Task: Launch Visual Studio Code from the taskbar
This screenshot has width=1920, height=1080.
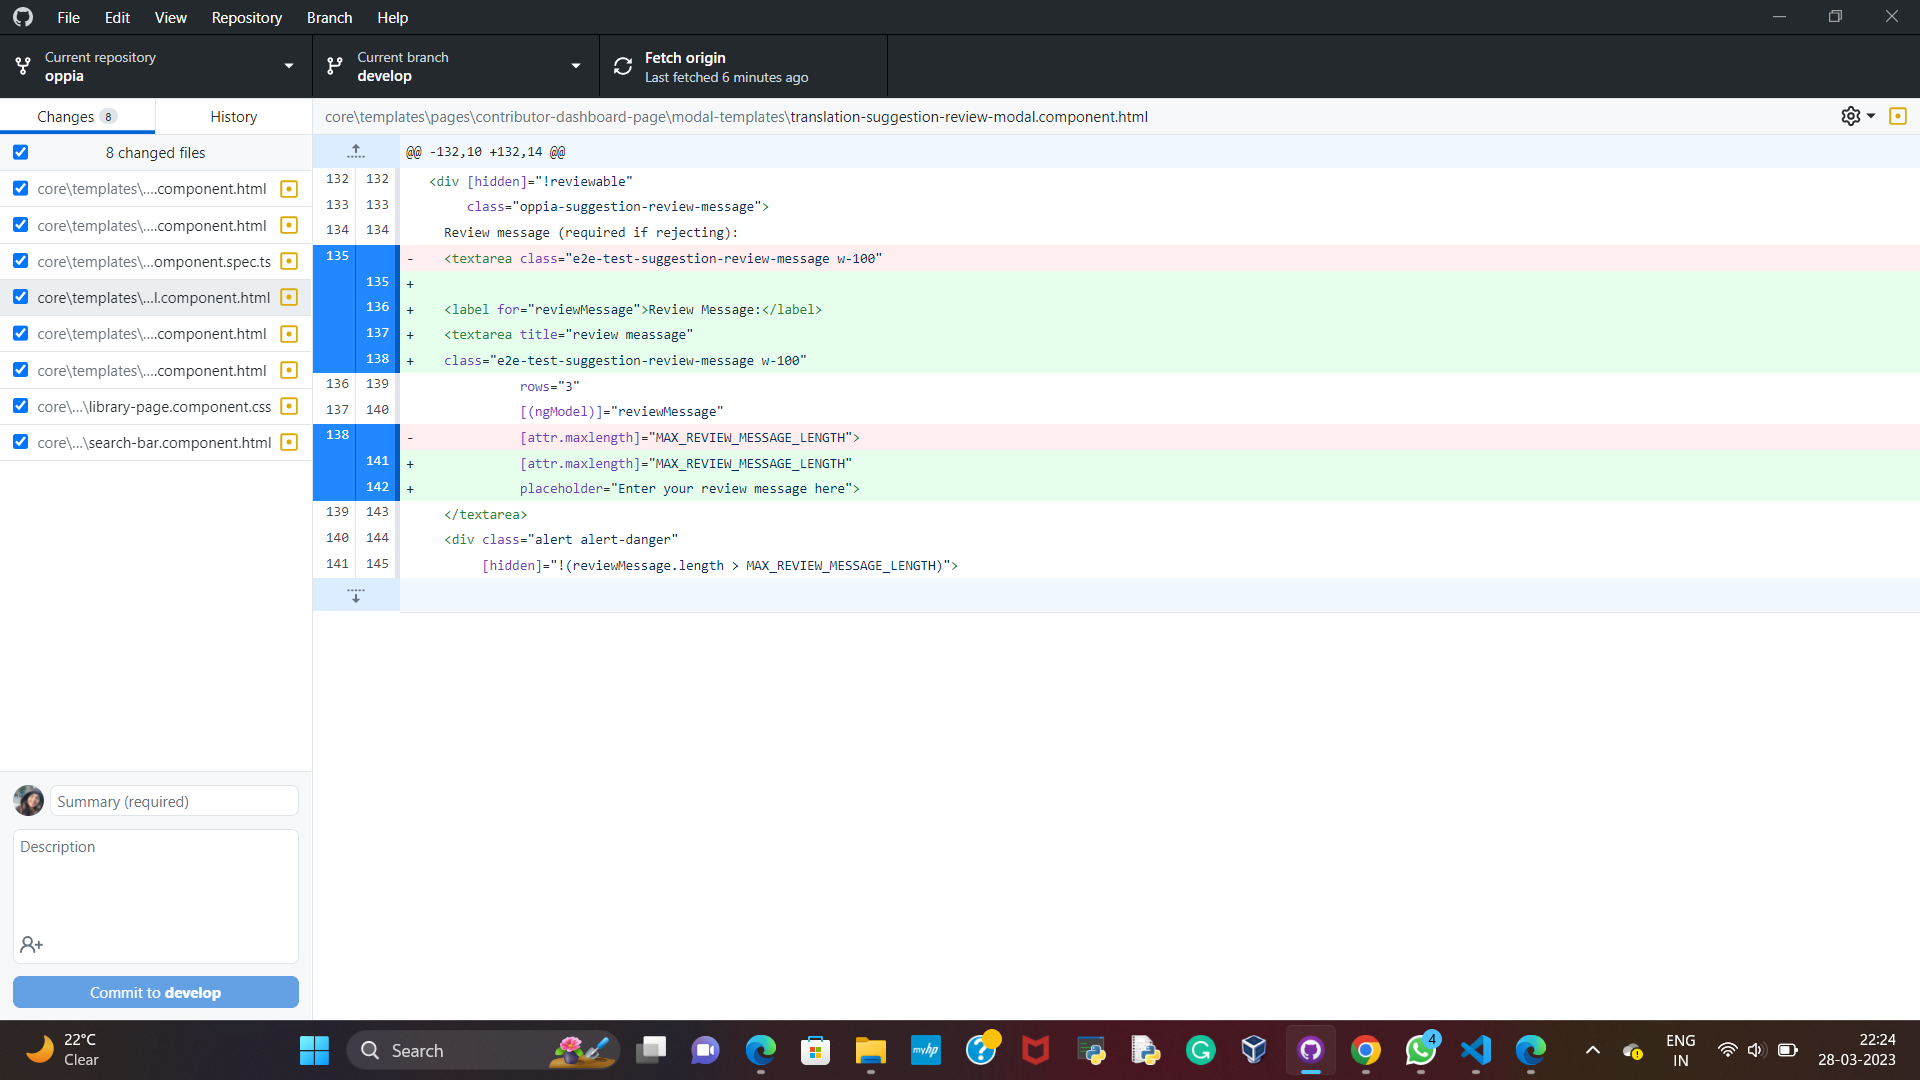Action: [x=1475, y=1050]
